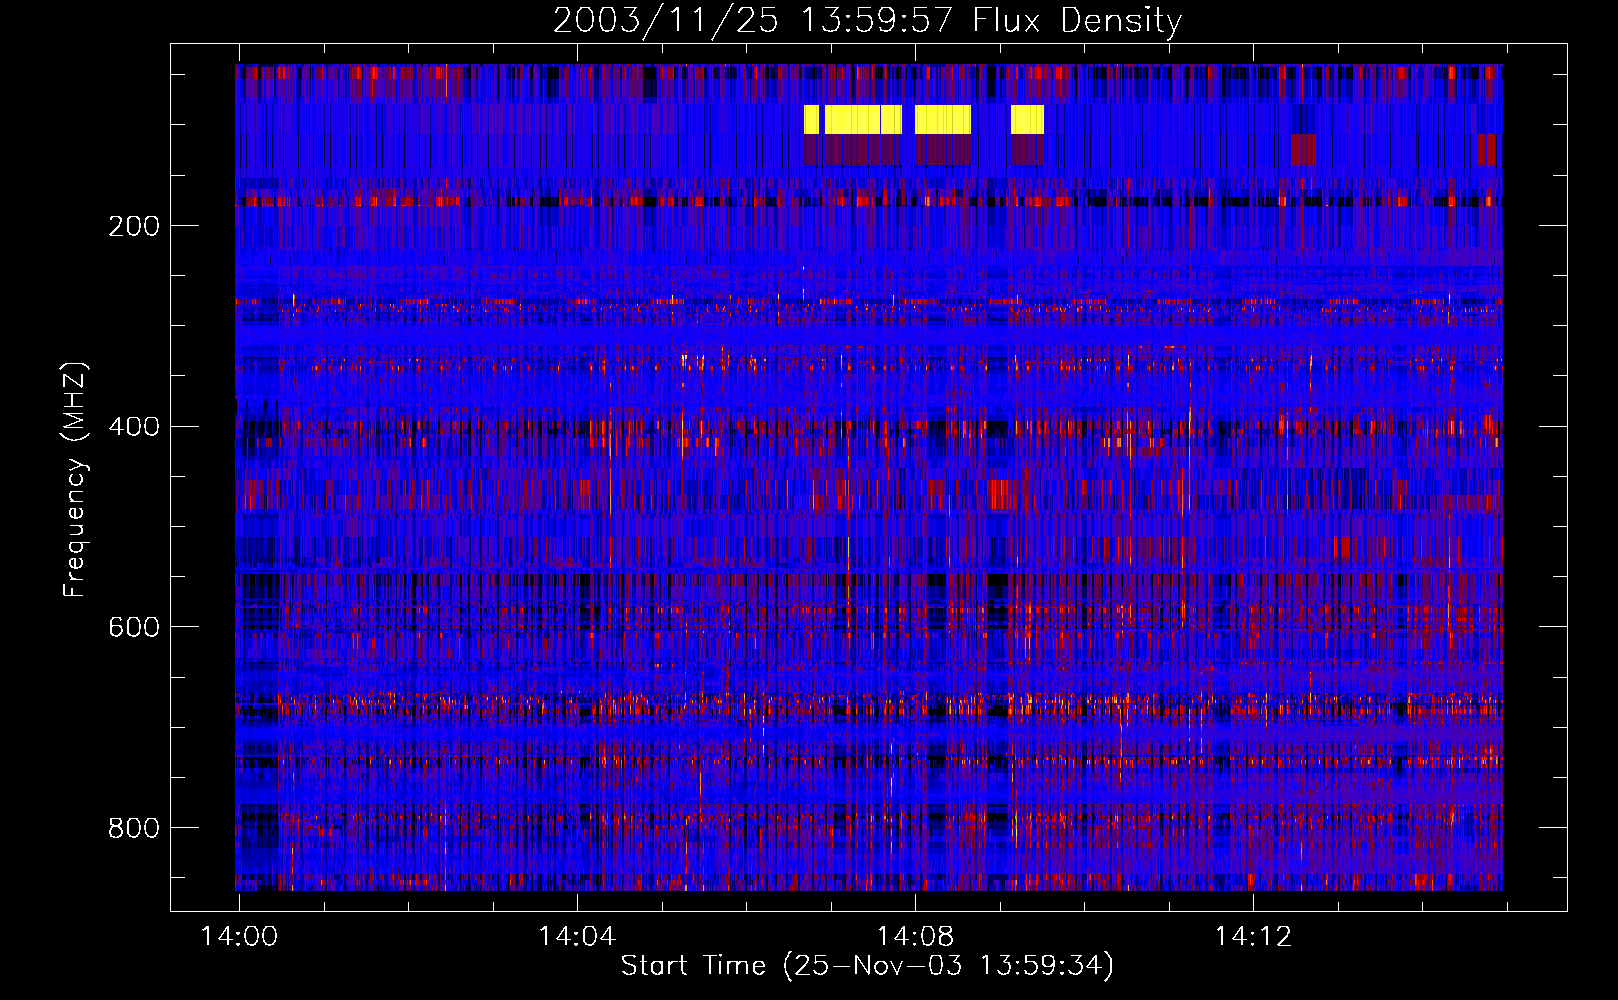Click the 400 frequency tick label
The width and height of the screenshot is (1618, 1000).
[134, 427]
